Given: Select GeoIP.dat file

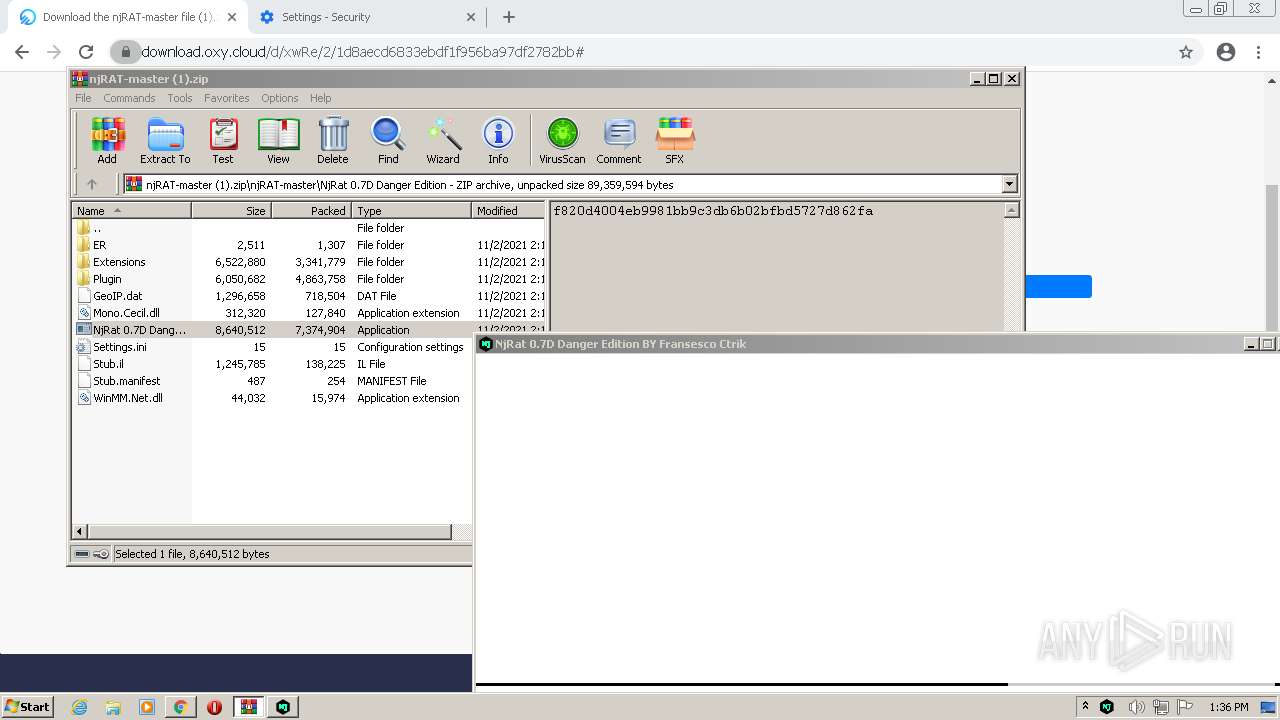Looking at the screenshot, I should (308, 296).
